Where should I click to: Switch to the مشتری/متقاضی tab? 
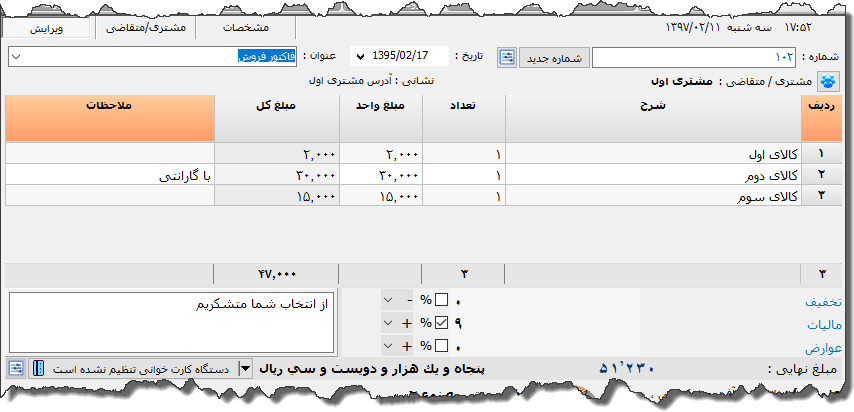coord(145,28)
